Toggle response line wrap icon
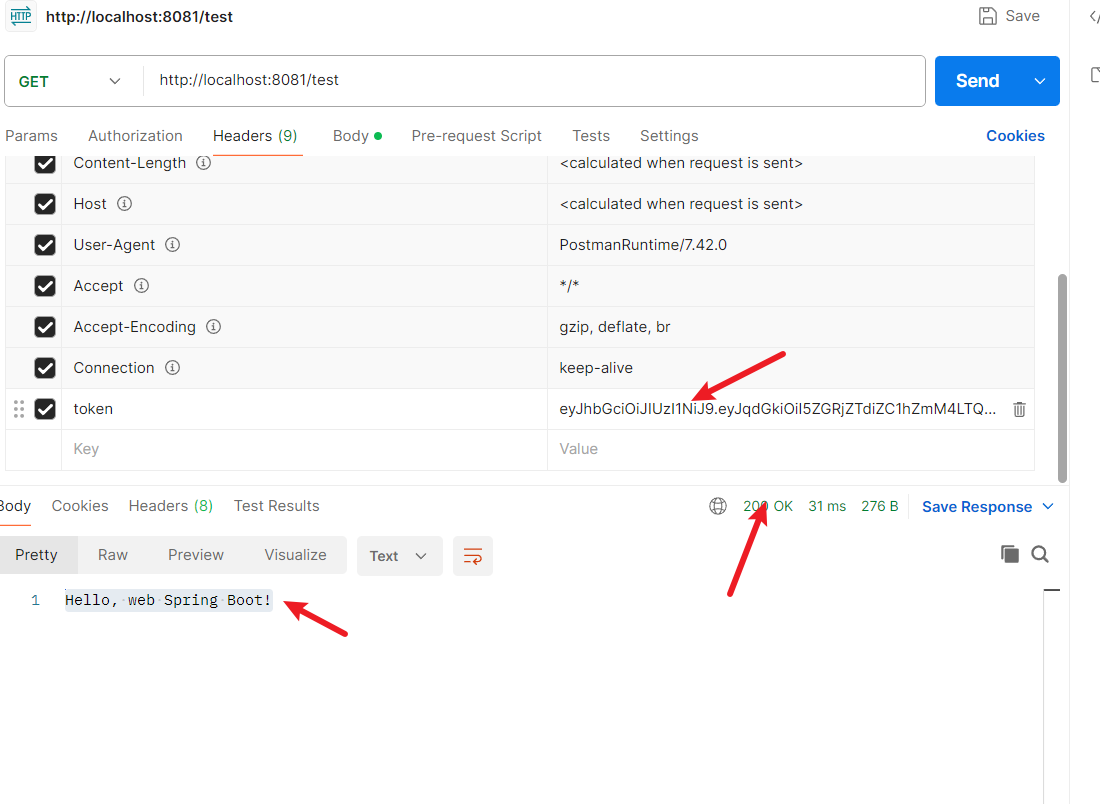The width and height of the screenshot is (1100, 804). [473, 556]
